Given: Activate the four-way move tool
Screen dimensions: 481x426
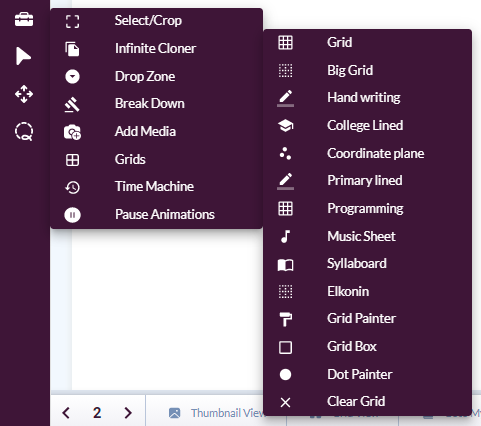Looking at the screenshot, I should pyautogui.click(x=24, y=94).
